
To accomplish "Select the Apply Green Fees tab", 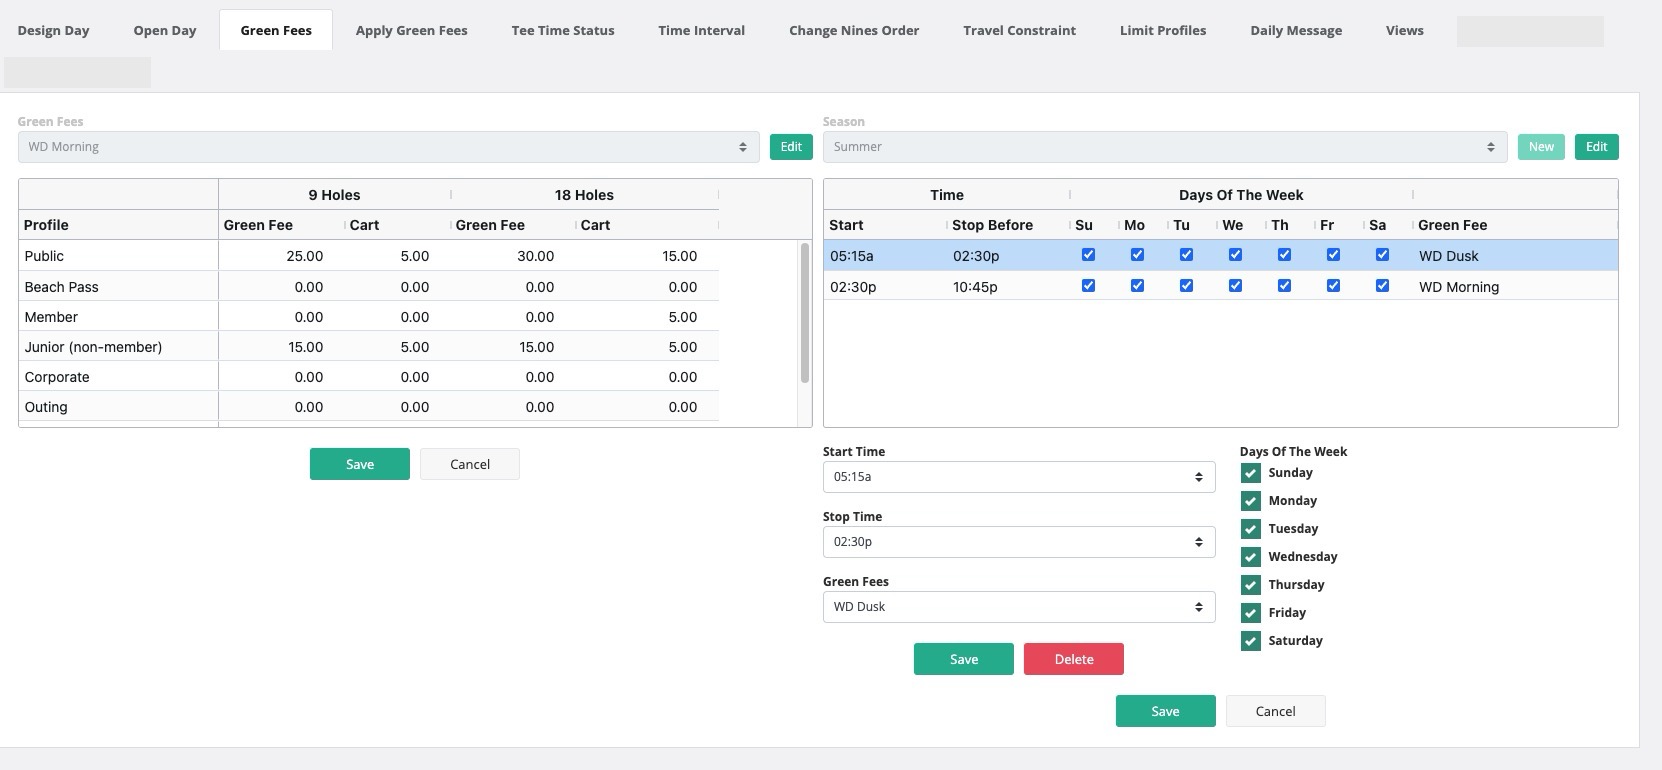I will pos(412,30).
